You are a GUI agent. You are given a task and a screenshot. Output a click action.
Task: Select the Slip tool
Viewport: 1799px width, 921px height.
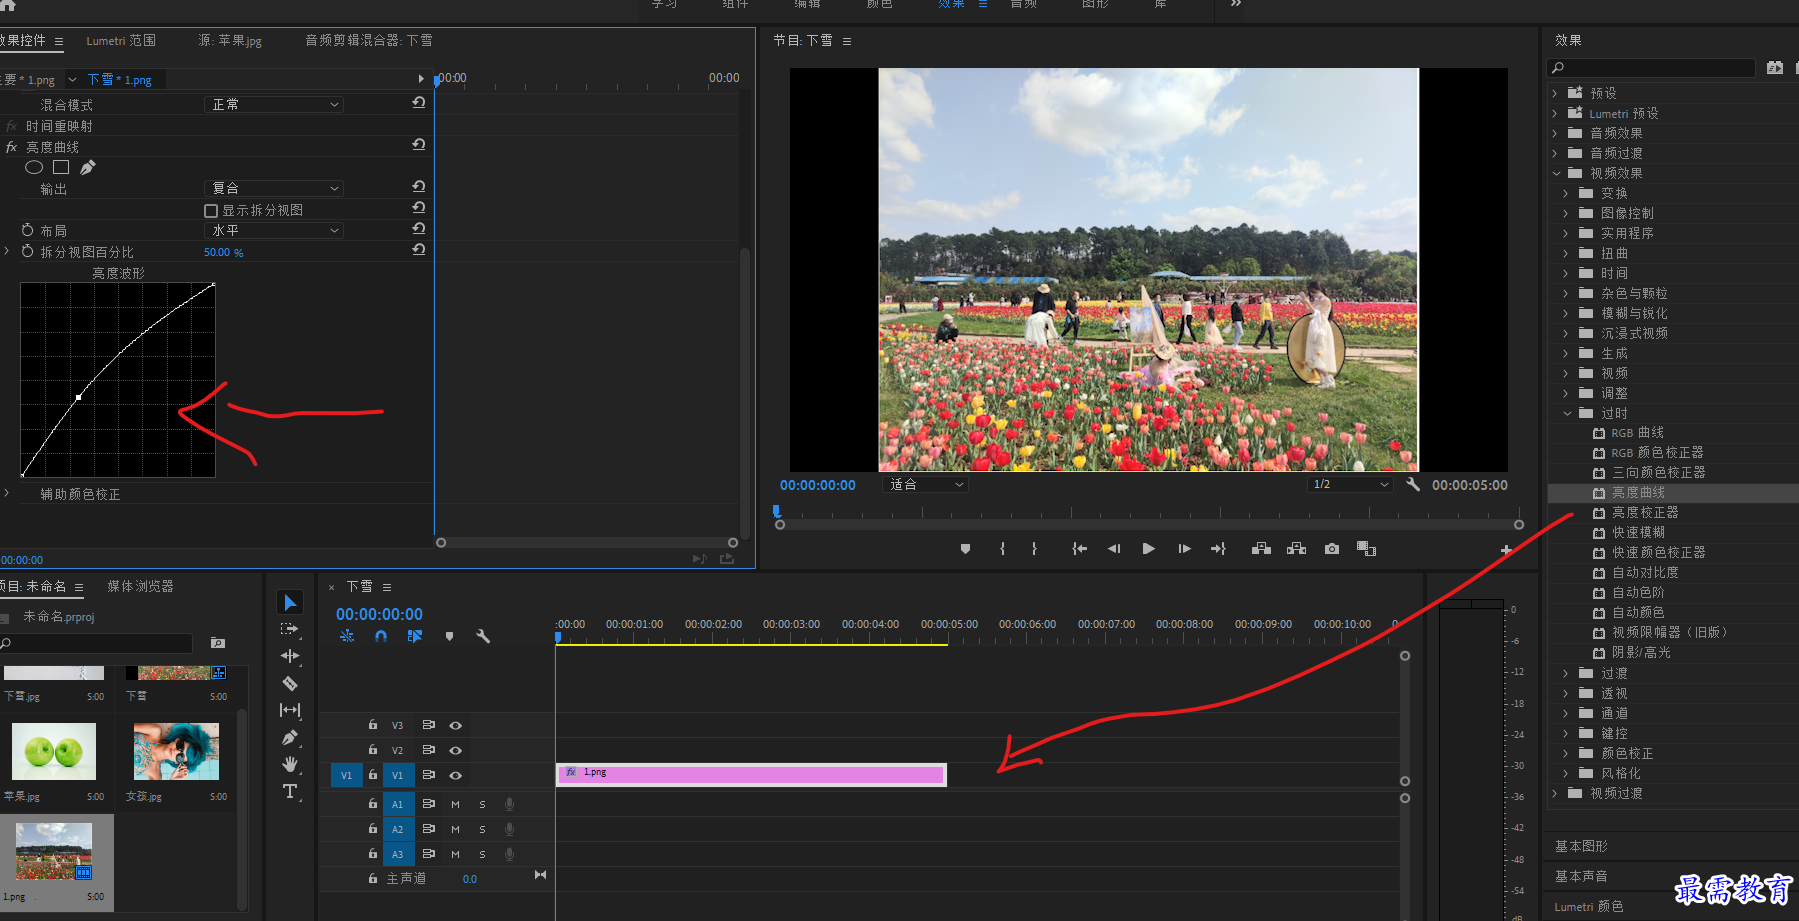pyautogui.click(x=290, y=710)
